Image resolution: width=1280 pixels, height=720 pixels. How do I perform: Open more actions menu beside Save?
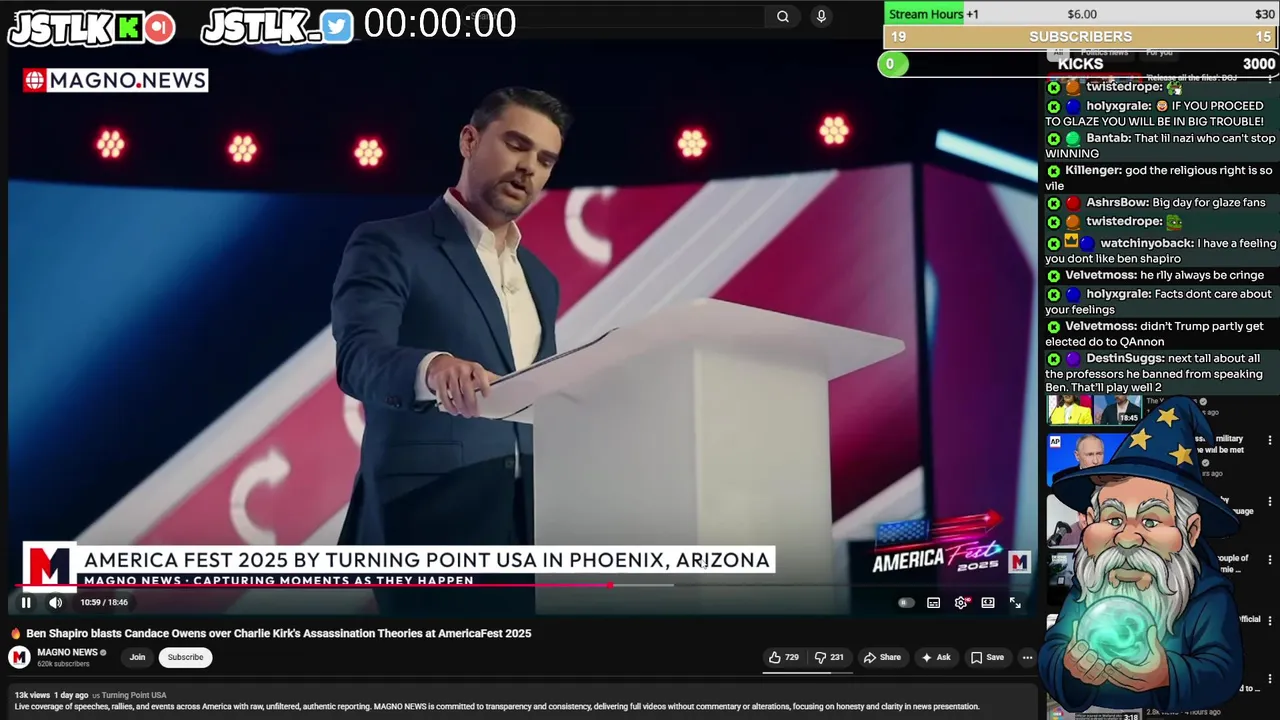click(x=1027, y=657)
